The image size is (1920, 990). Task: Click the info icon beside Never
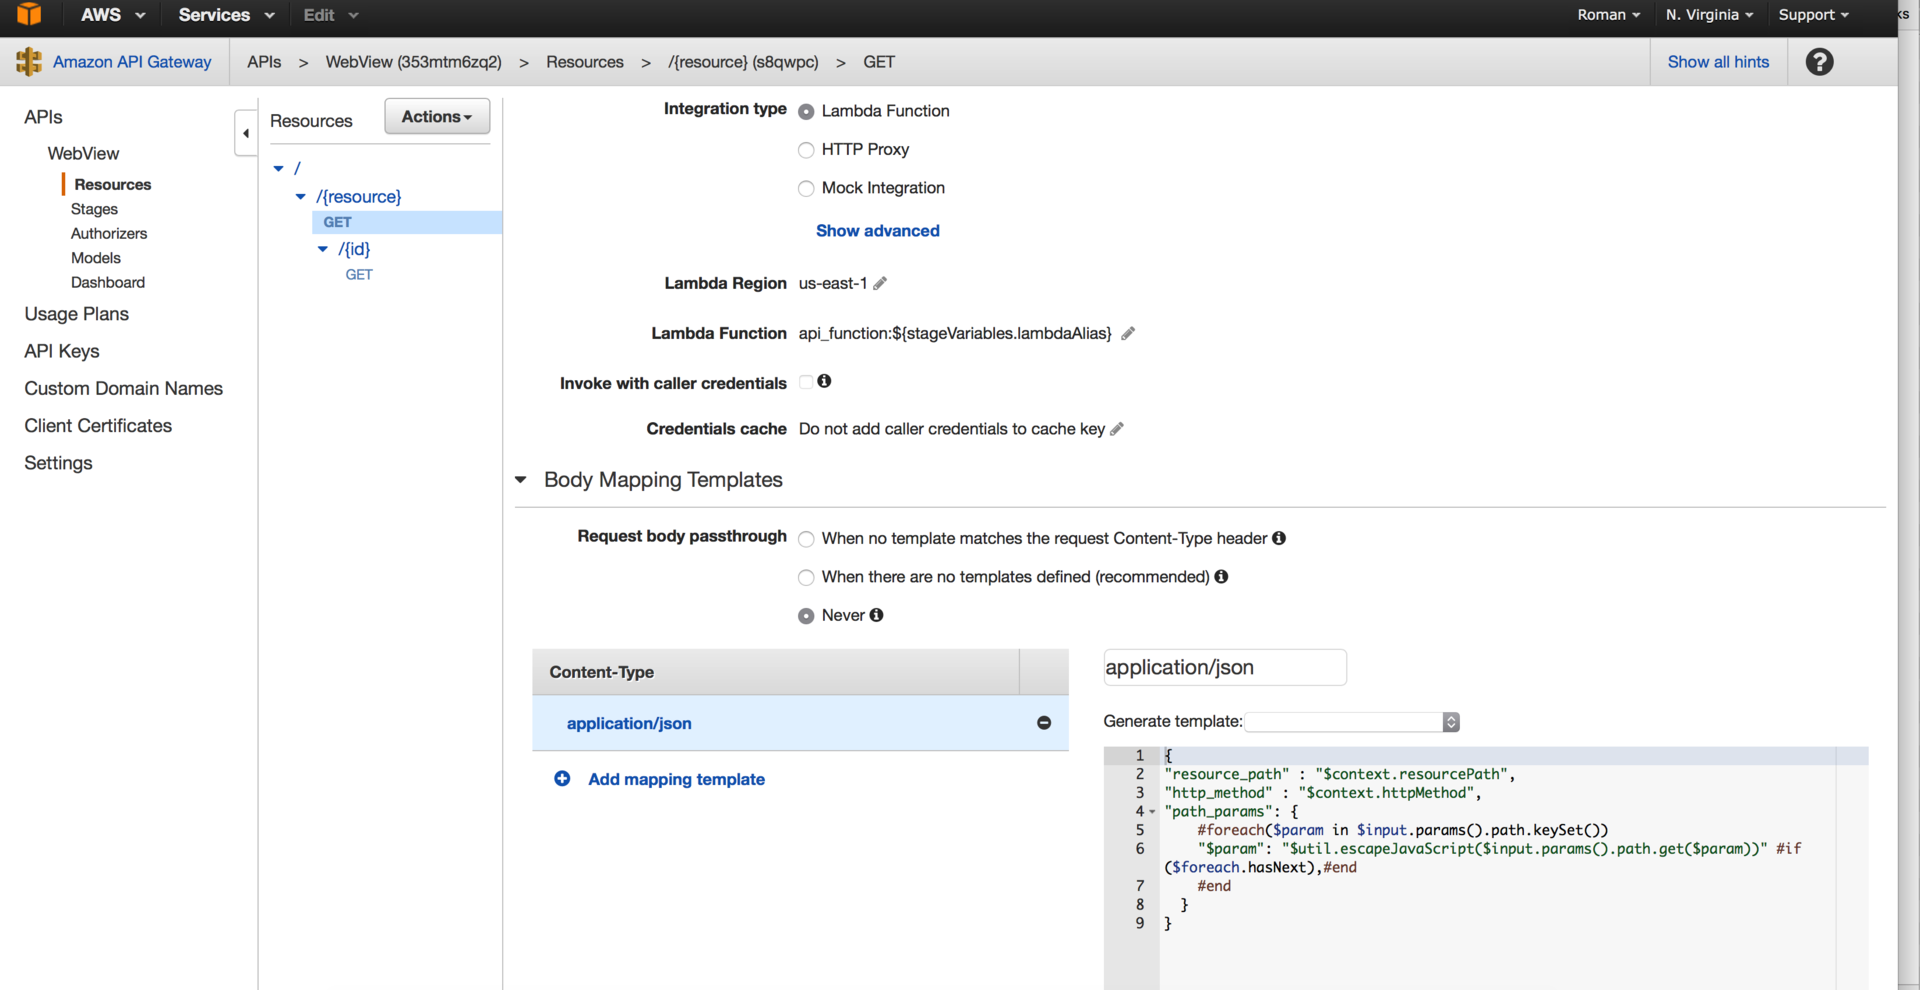pyautogui.click(x=877, y=615)
